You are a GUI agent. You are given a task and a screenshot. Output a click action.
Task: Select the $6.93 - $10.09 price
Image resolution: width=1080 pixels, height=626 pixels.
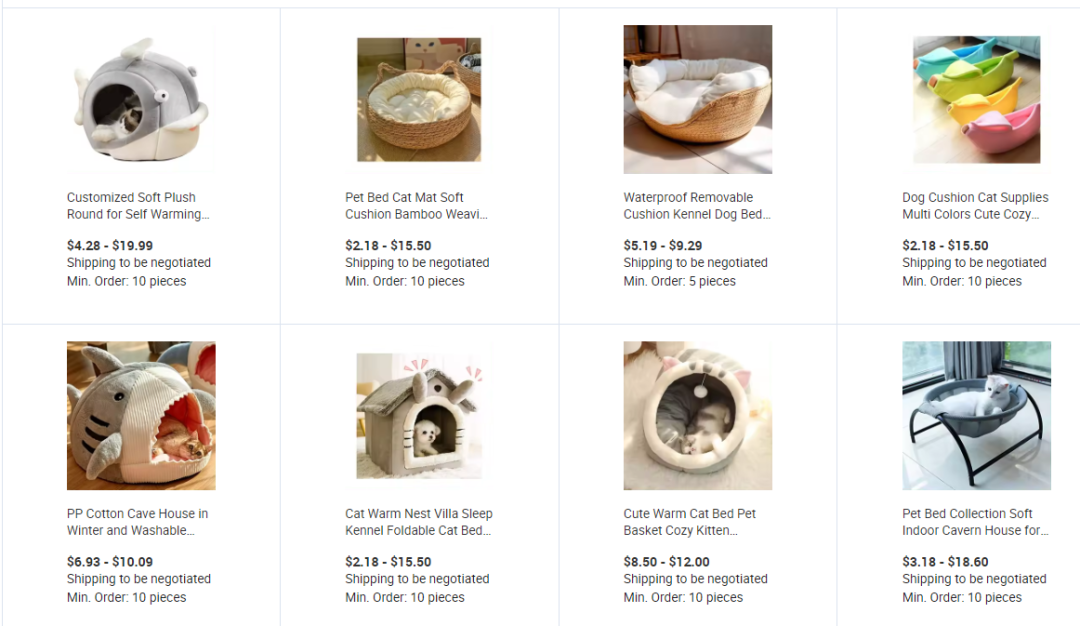[x=110, y=561]
